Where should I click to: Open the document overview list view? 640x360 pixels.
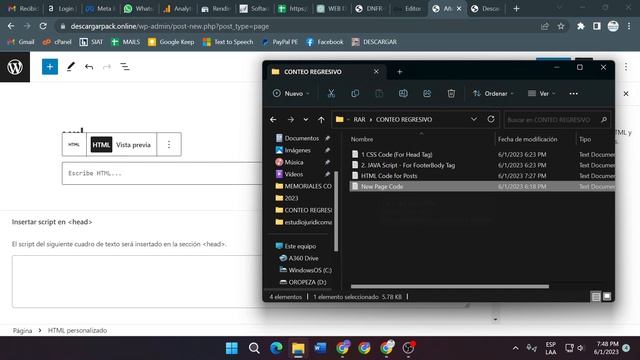click(125, 67)
